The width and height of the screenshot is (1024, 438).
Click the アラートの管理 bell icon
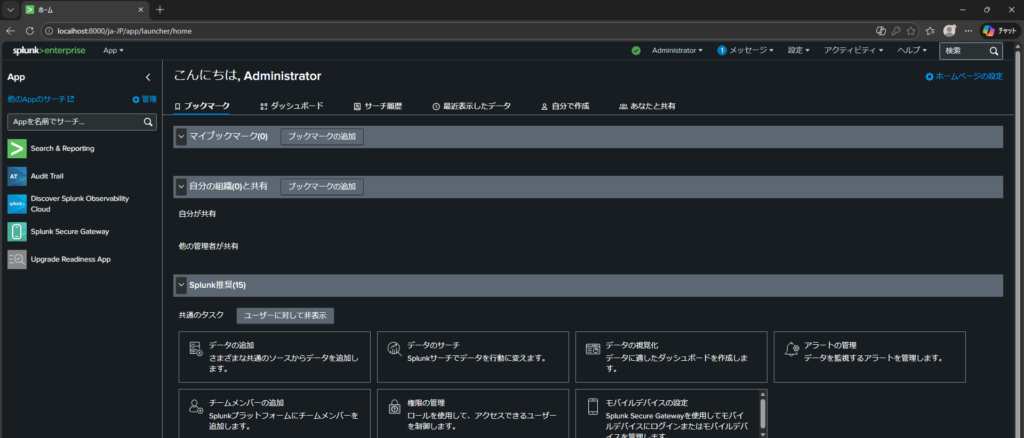tap(792, 348)
